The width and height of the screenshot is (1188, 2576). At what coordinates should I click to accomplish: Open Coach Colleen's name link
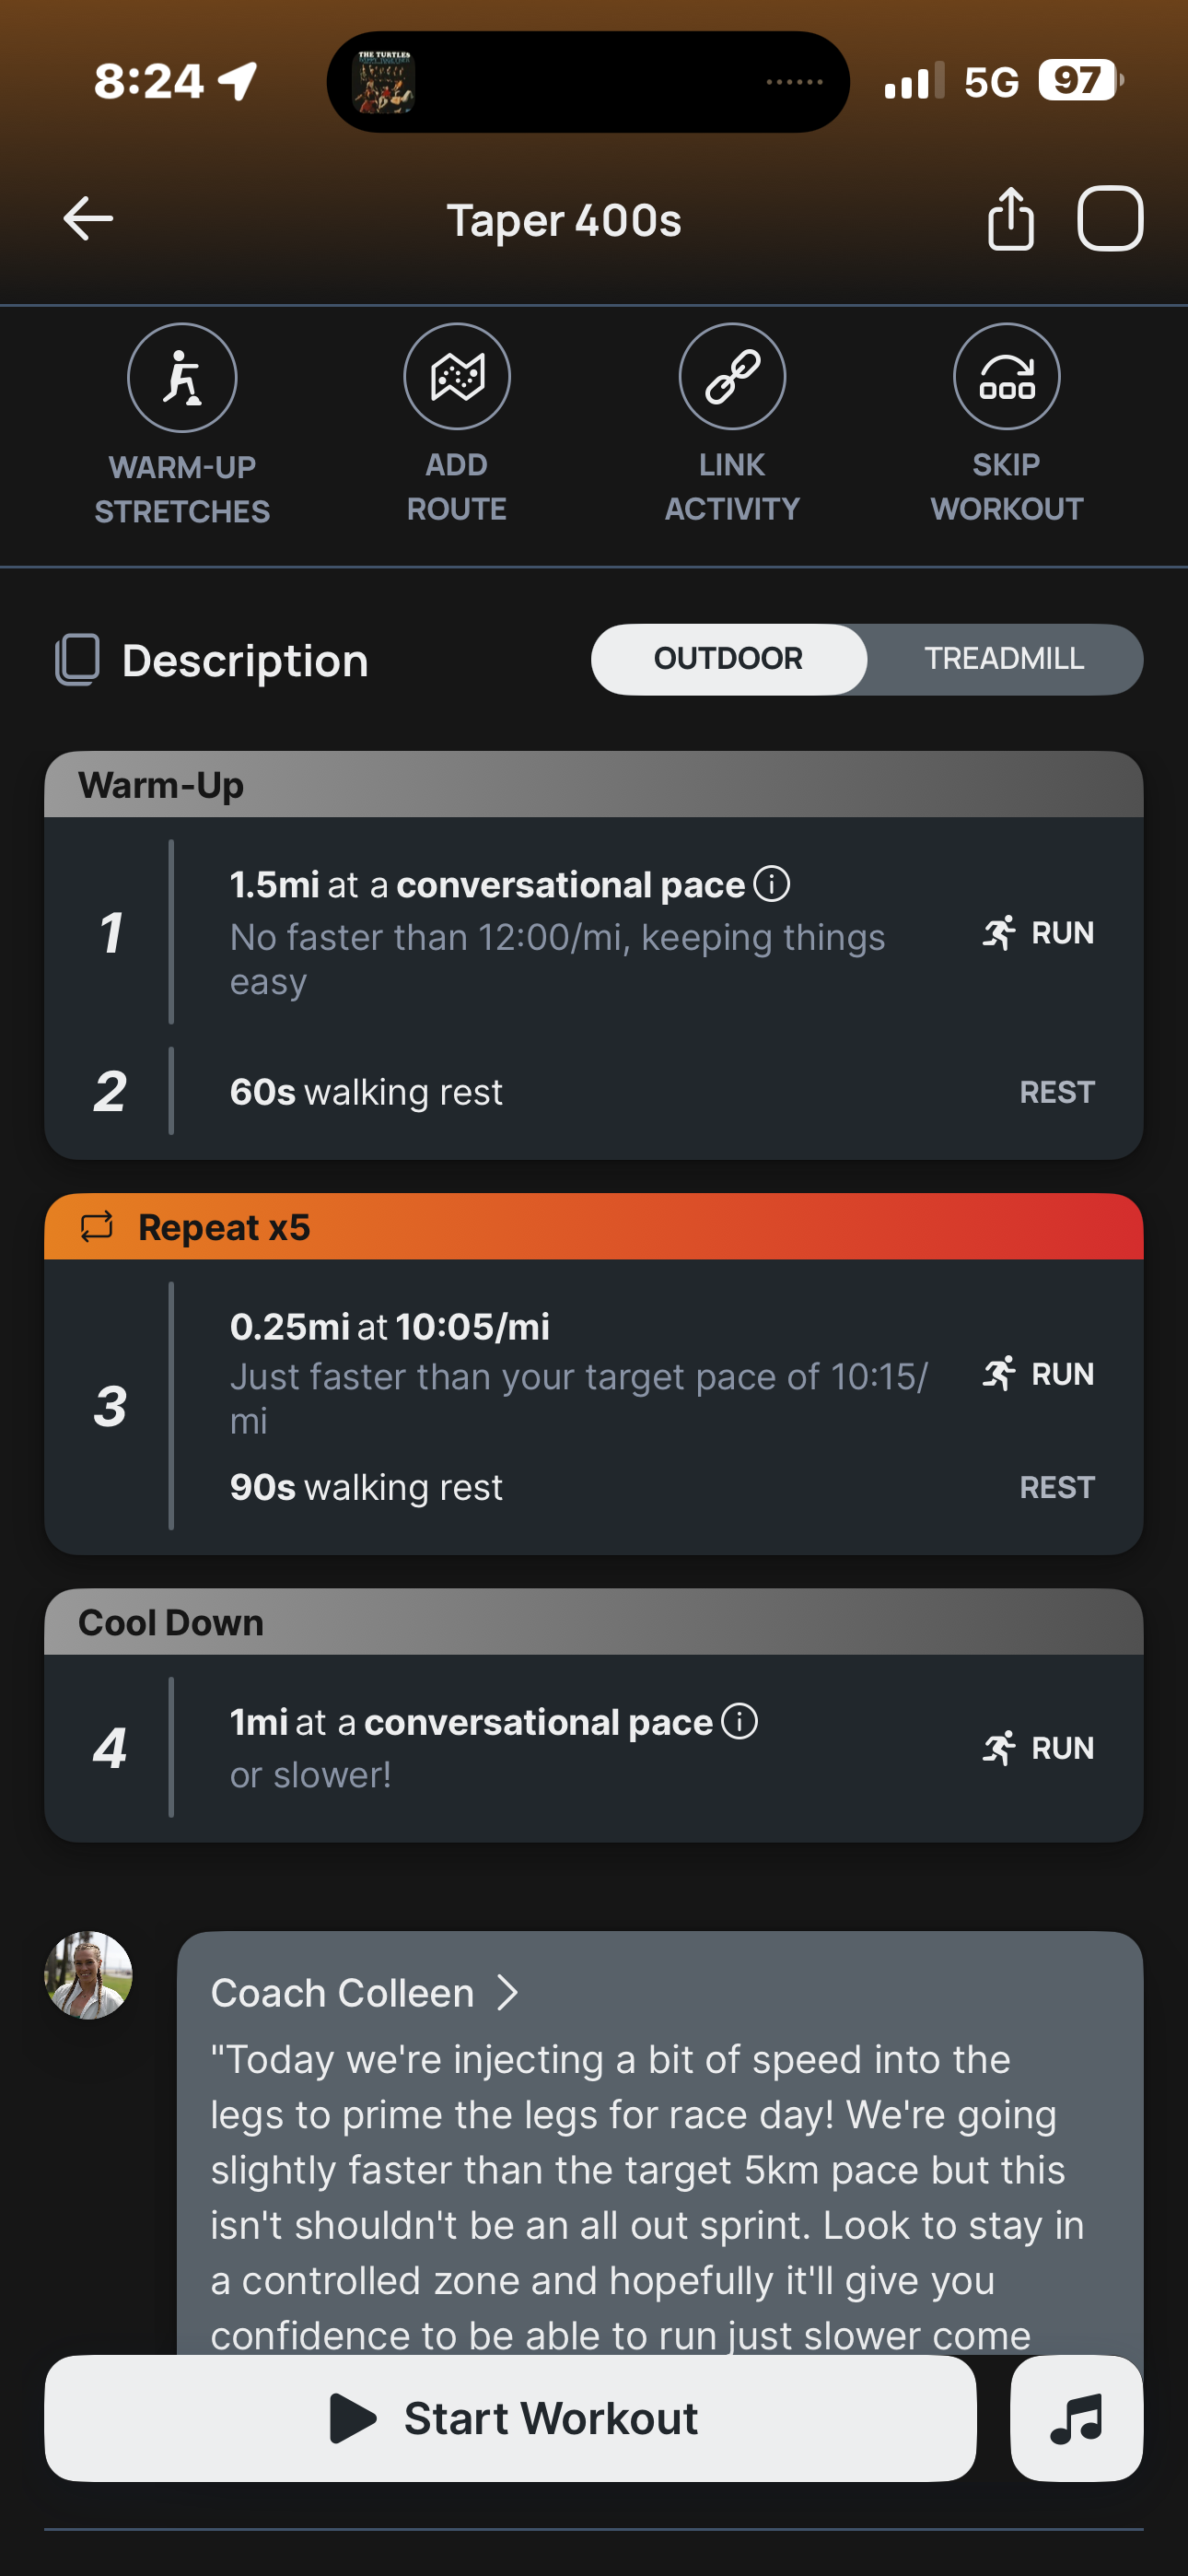tap(343, 1992)
